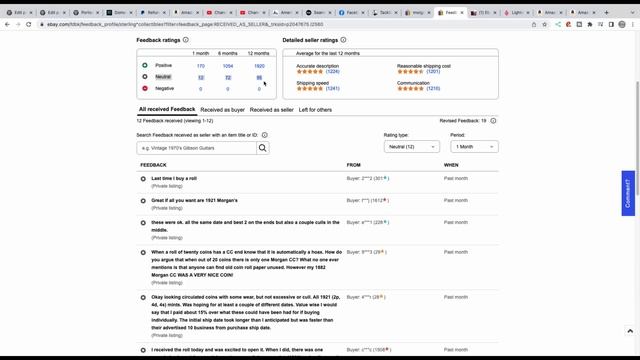Click the green Positive rating icon
640x360 pixels.
coord(145,65)
